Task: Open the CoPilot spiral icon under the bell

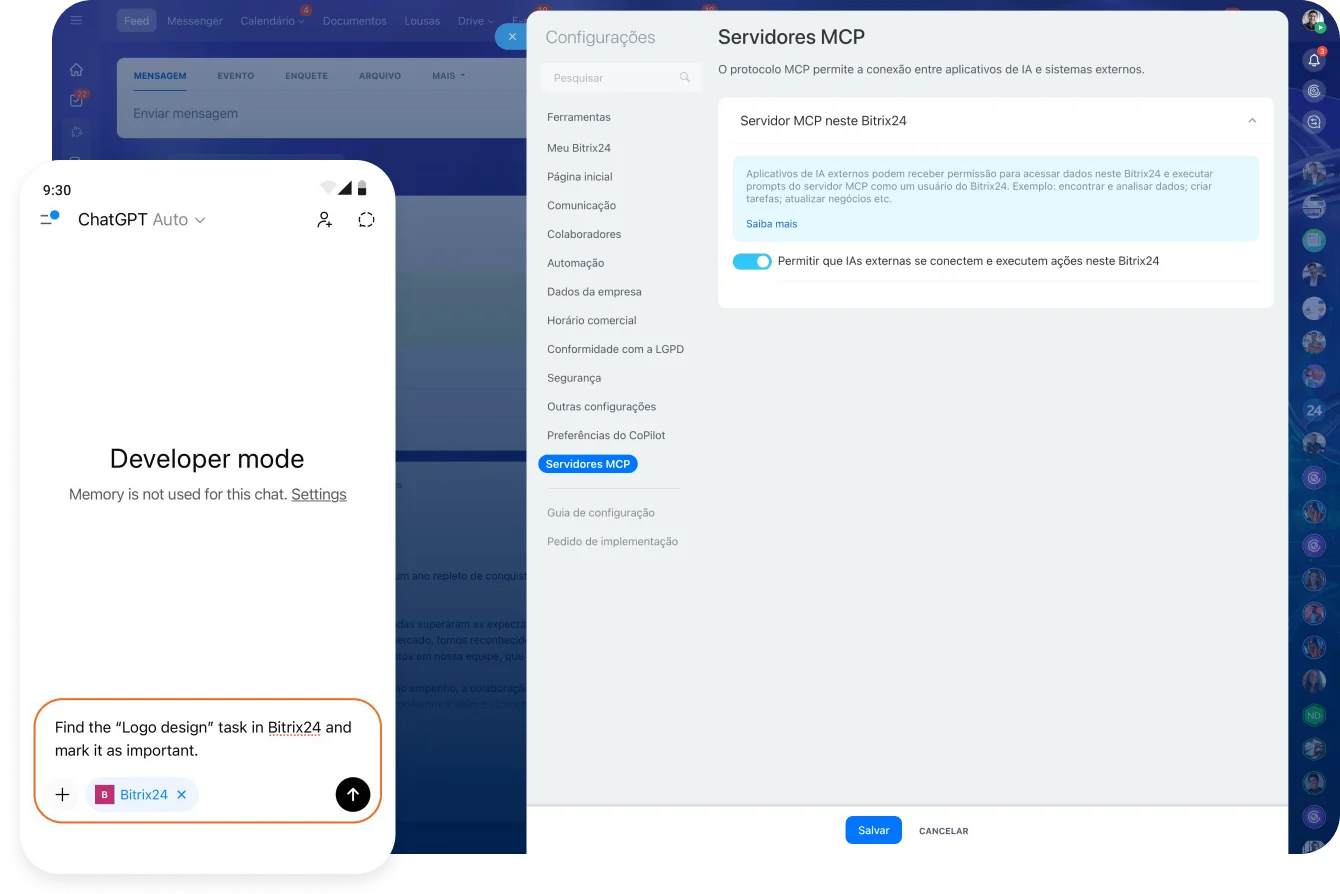Action: (x=1314, y=90)
